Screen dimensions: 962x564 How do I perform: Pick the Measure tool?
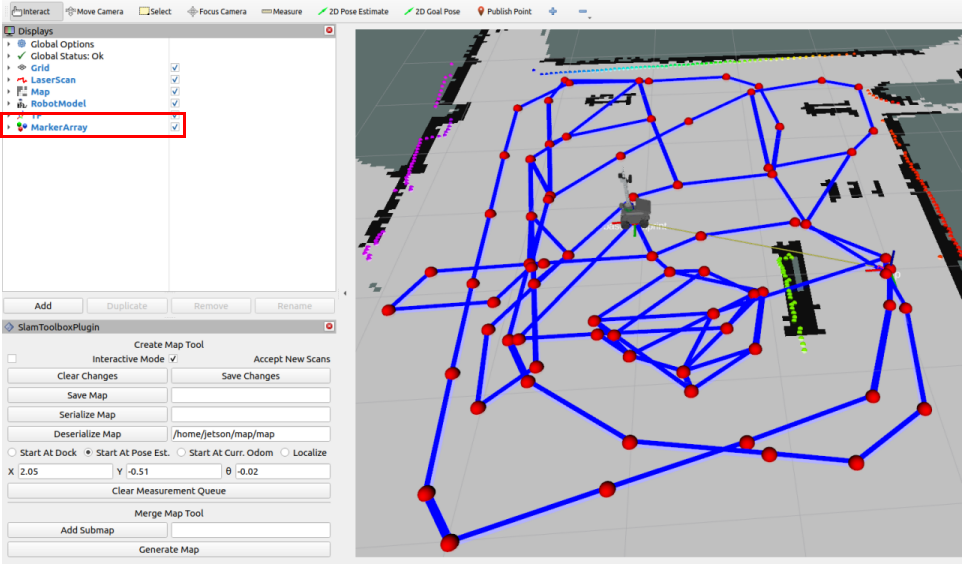[282, 11]
